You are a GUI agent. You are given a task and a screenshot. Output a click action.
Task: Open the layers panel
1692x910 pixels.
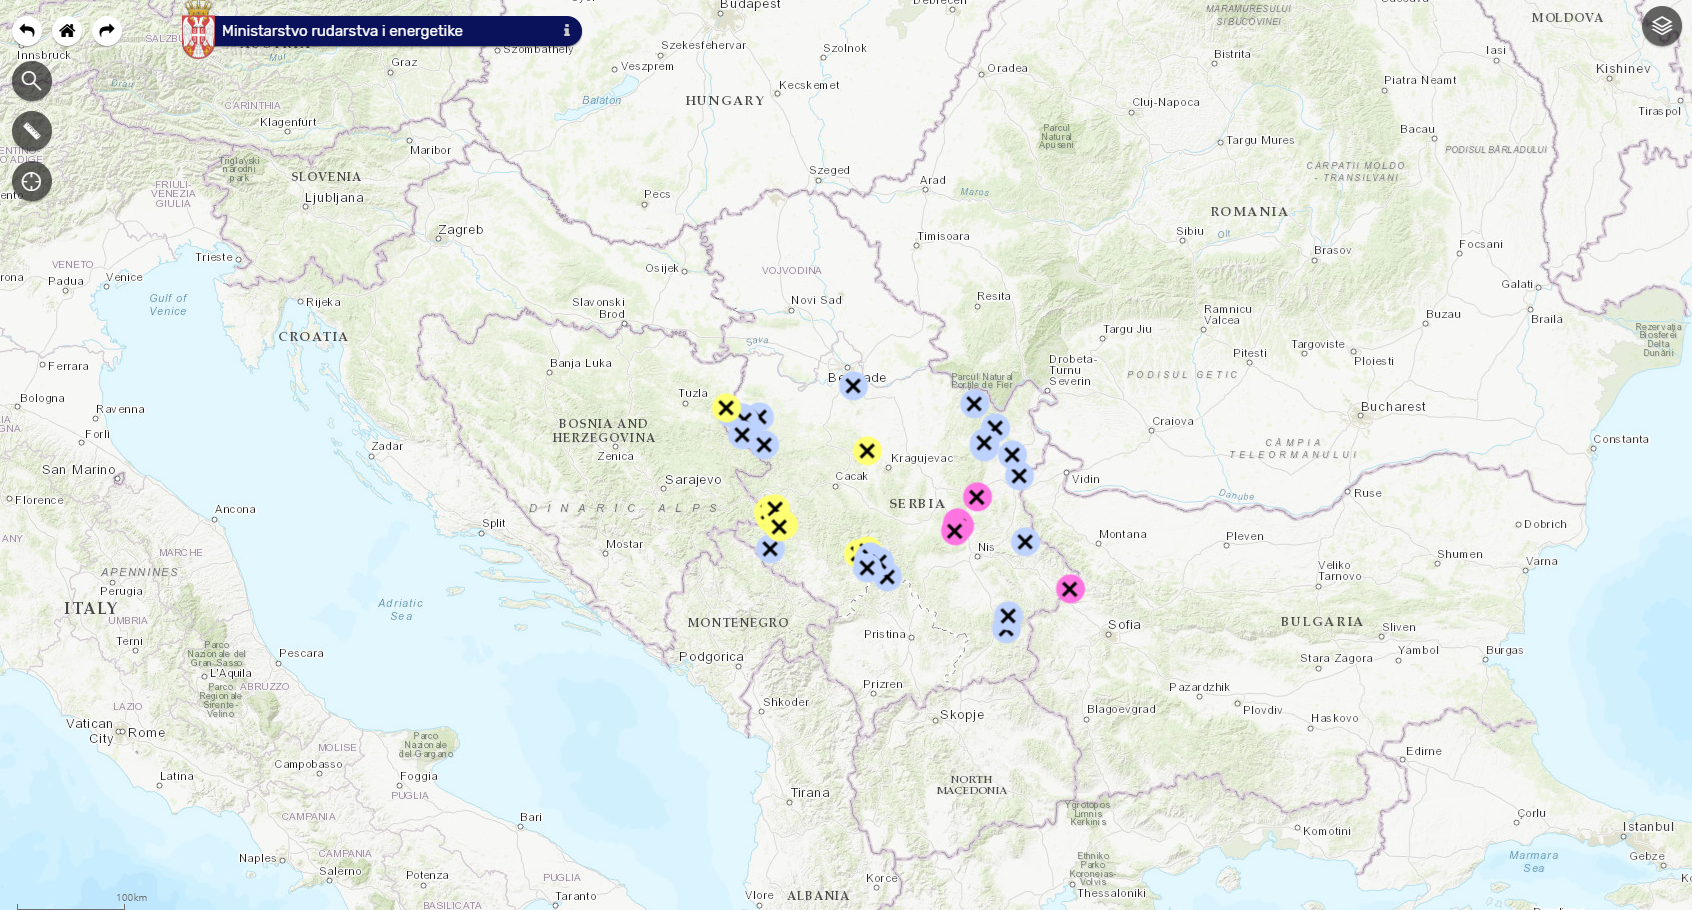(x=1661, y=26)
